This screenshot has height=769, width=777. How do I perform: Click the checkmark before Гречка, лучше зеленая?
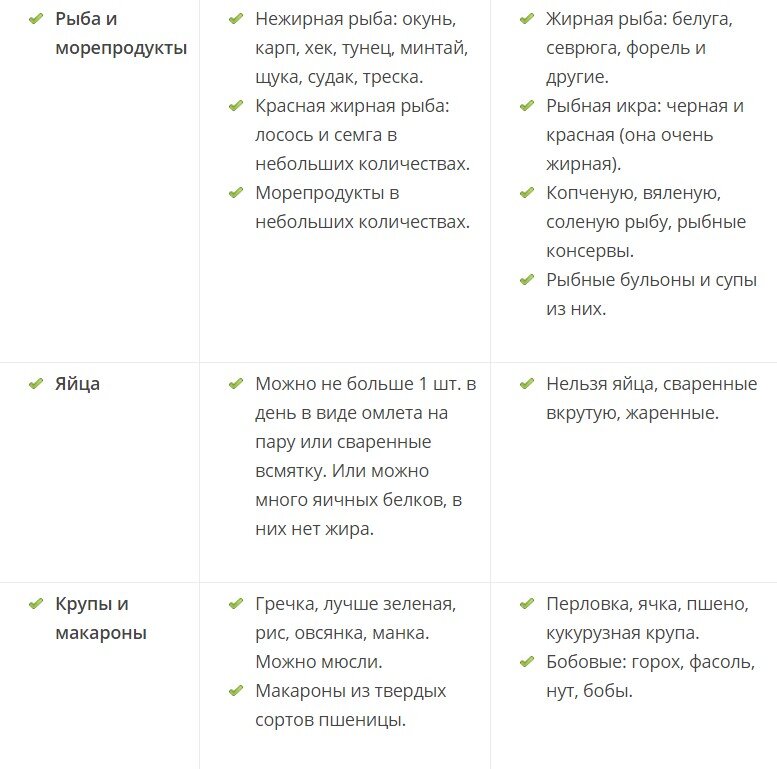tap(236, 604)
